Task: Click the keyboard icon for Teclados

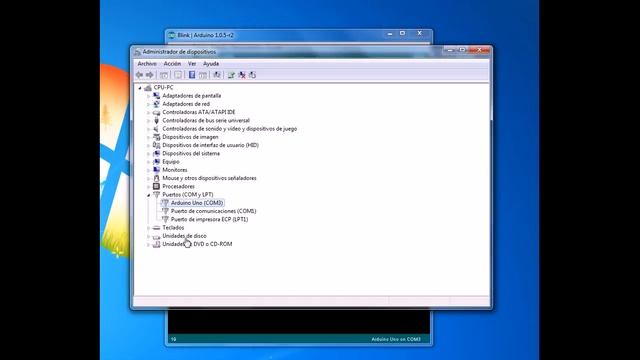Action: (156, 227)
